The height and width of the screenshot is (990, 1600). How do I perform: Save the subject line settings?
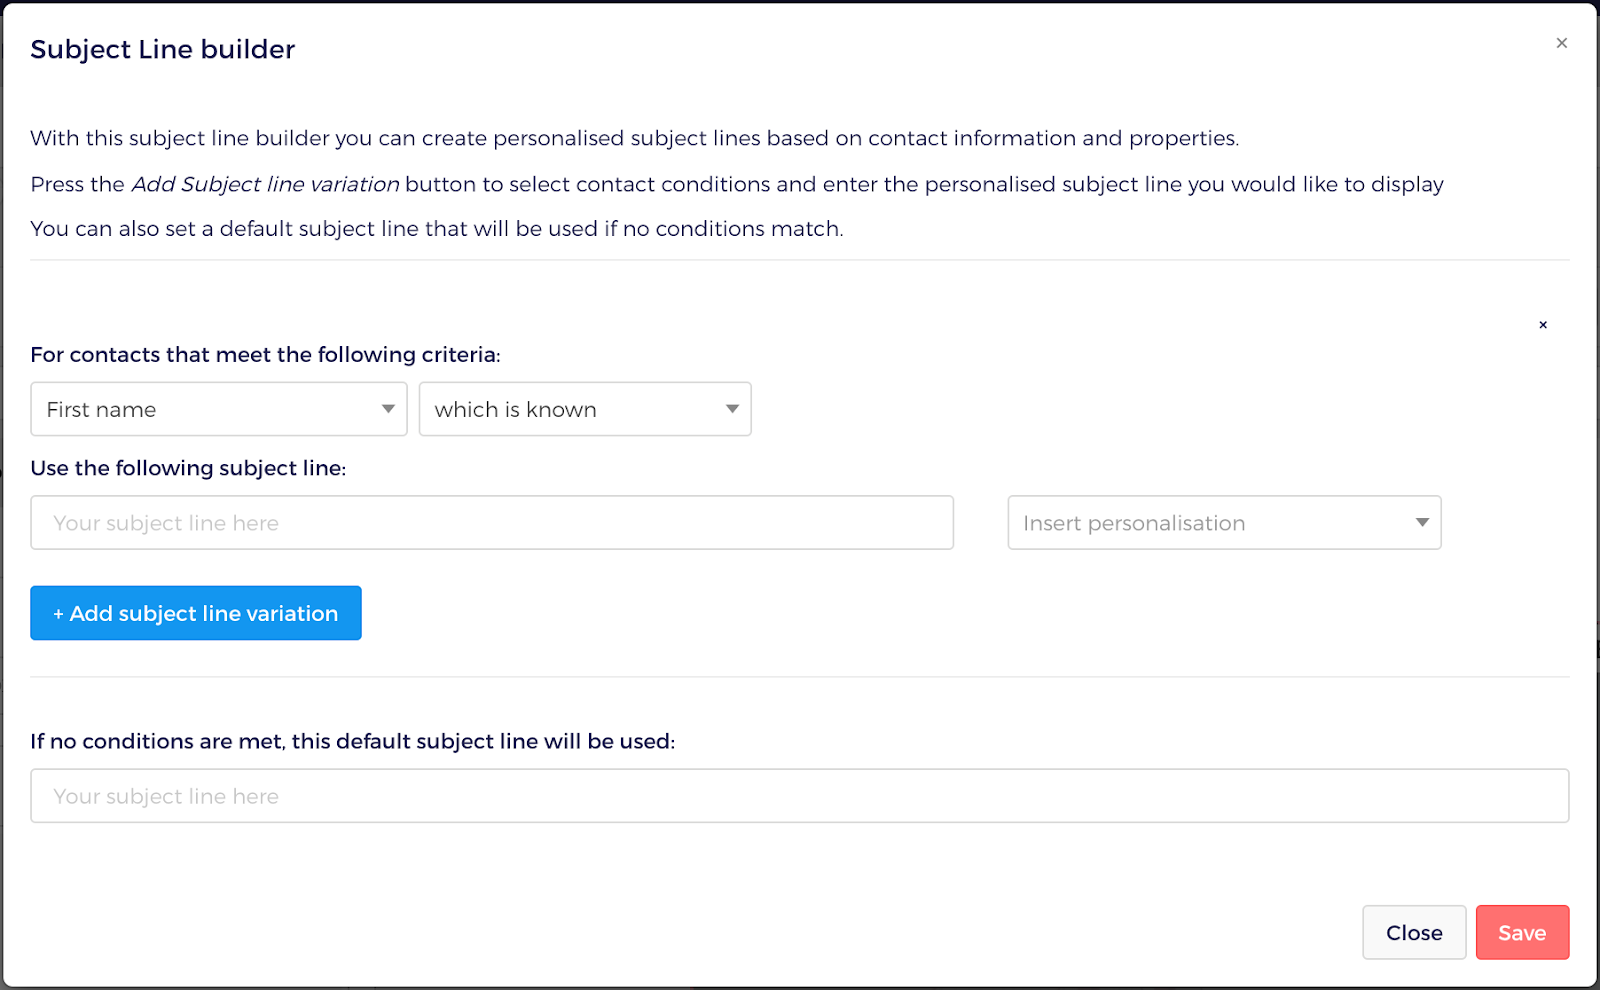click(1521, 932)
